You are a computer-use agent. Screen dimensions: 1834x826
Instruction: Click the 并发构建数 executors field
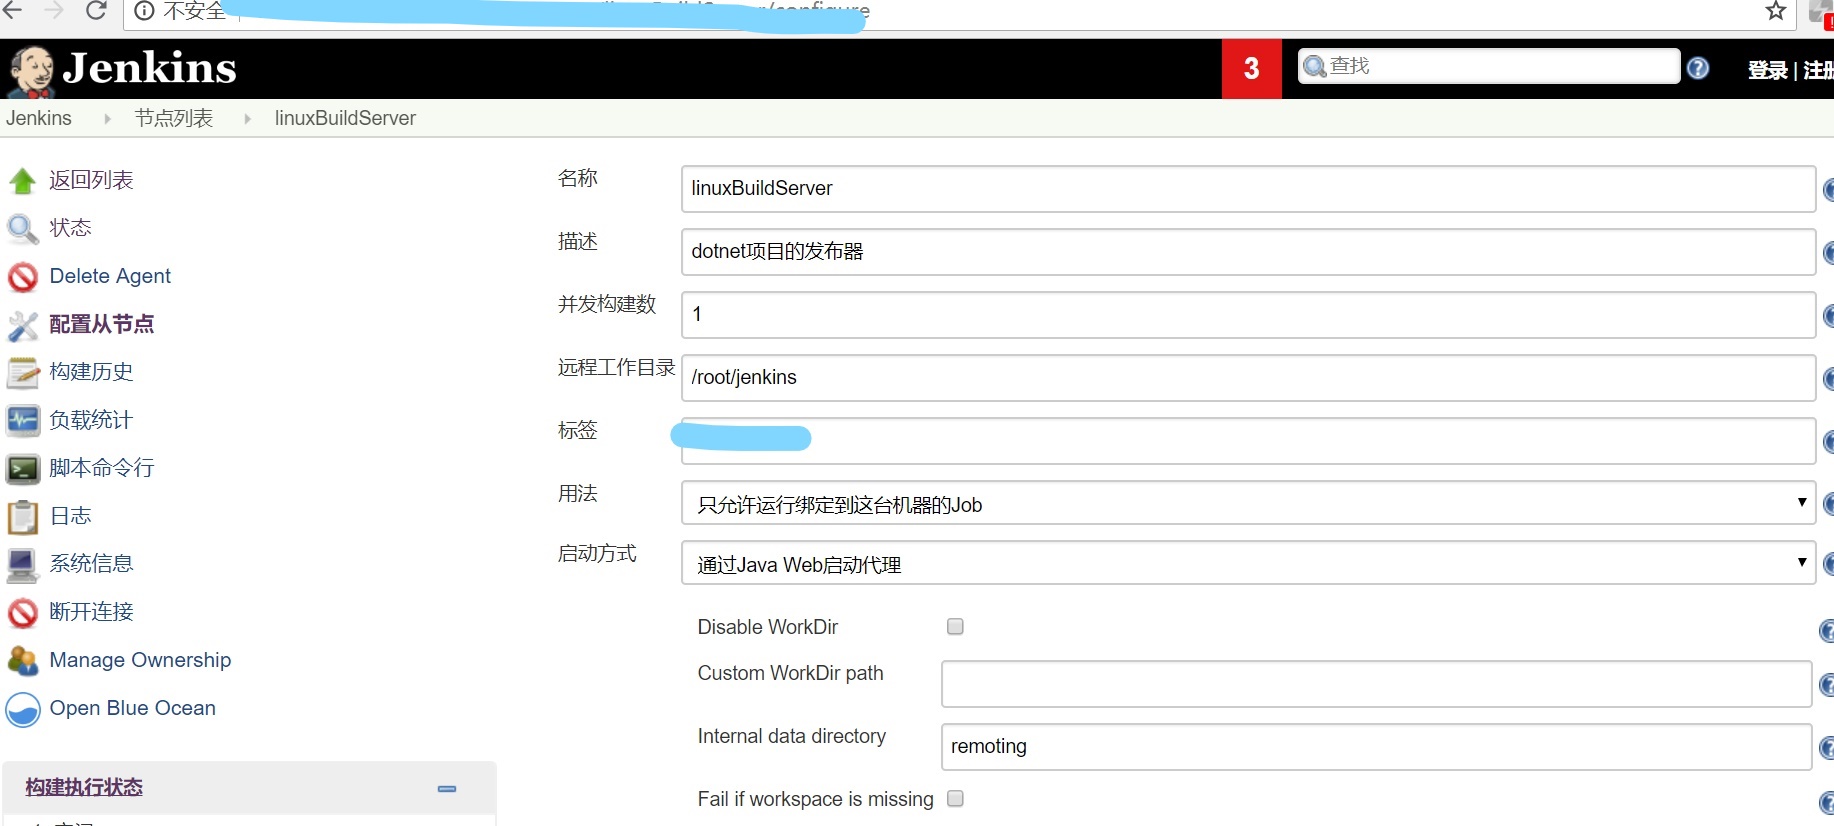pos(1248,315)
